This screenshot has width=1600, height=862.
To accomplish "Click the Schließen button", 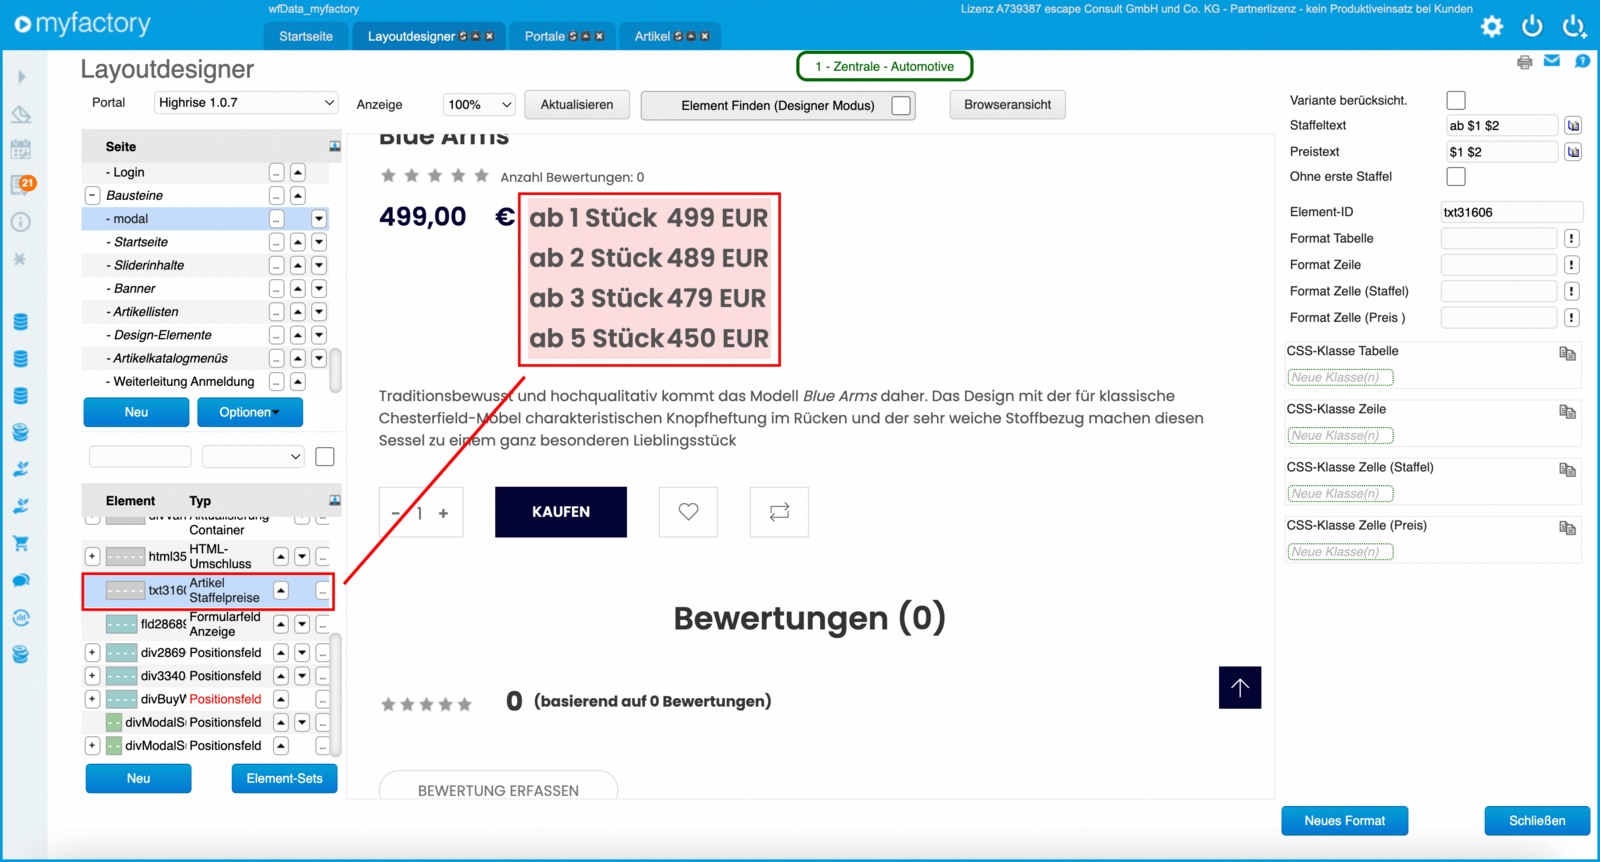I will point(1537,821).
